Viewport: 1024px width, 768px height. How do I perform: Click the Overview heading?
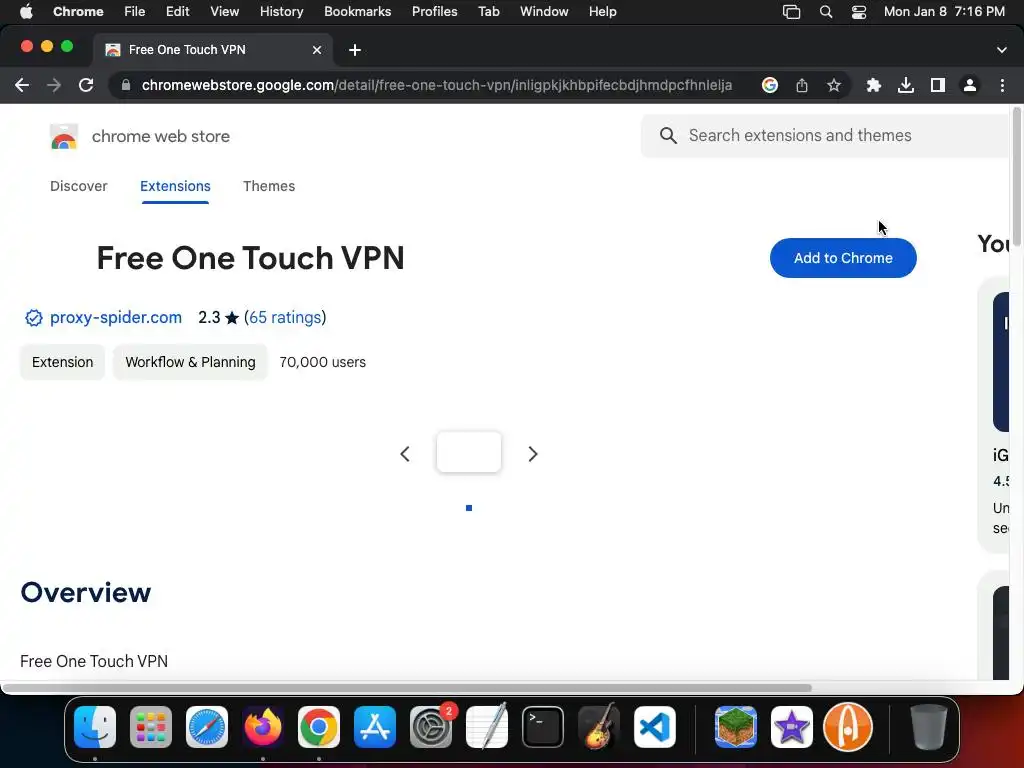pos(86,592)
